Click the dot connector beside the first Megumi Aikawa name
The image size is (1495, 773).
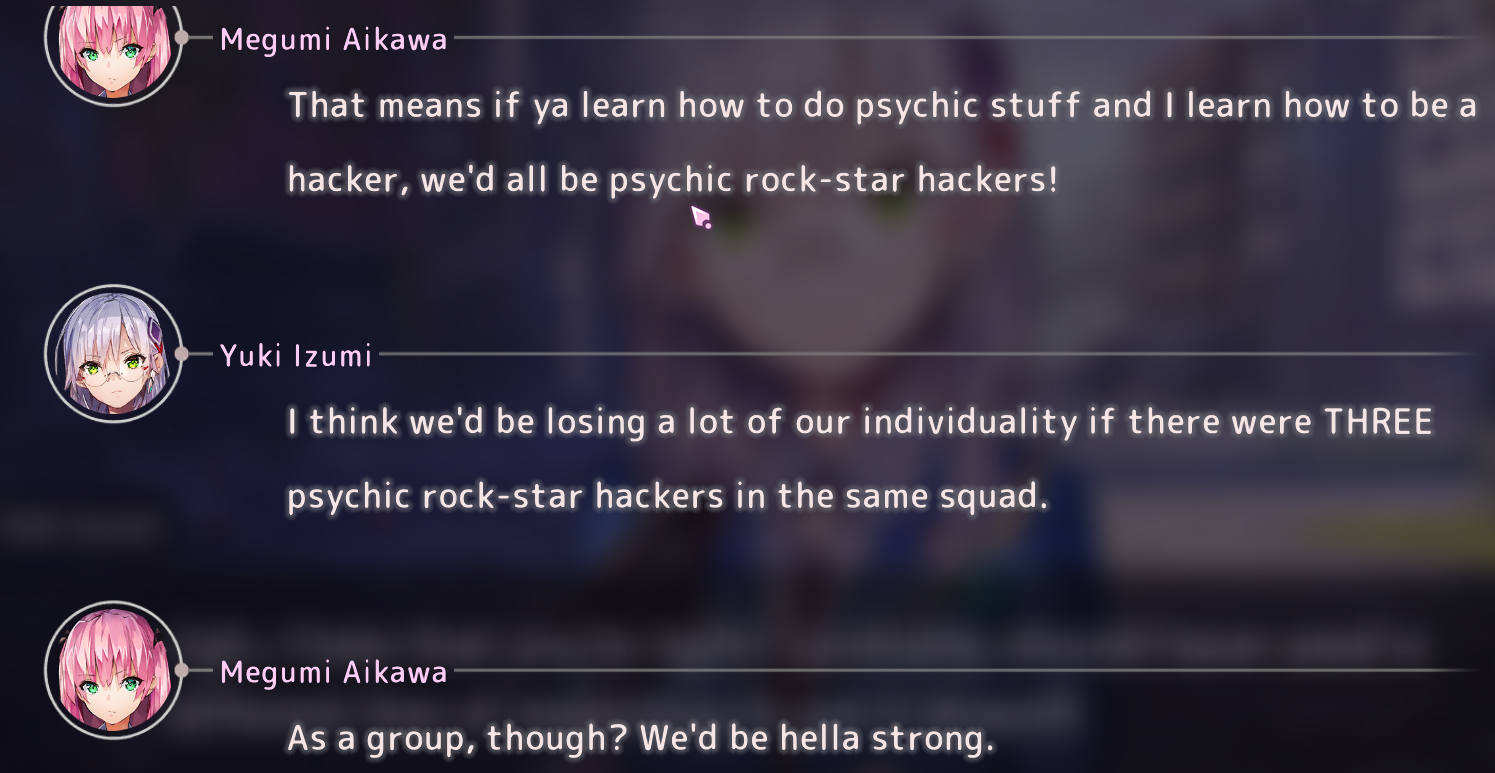click(182, 38)
